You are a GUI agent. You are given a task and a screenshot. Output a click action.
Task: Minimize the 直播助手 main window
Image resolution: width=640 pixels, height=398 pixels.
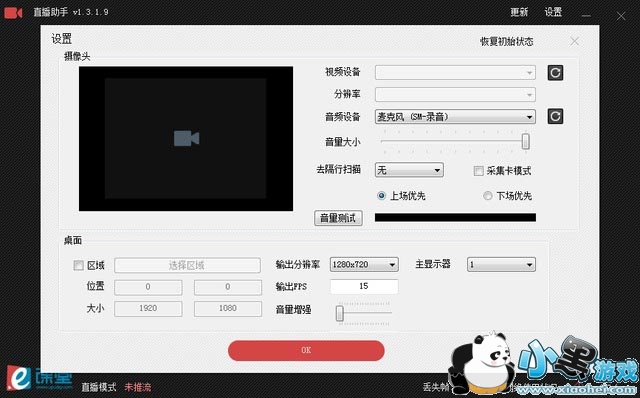587,16
